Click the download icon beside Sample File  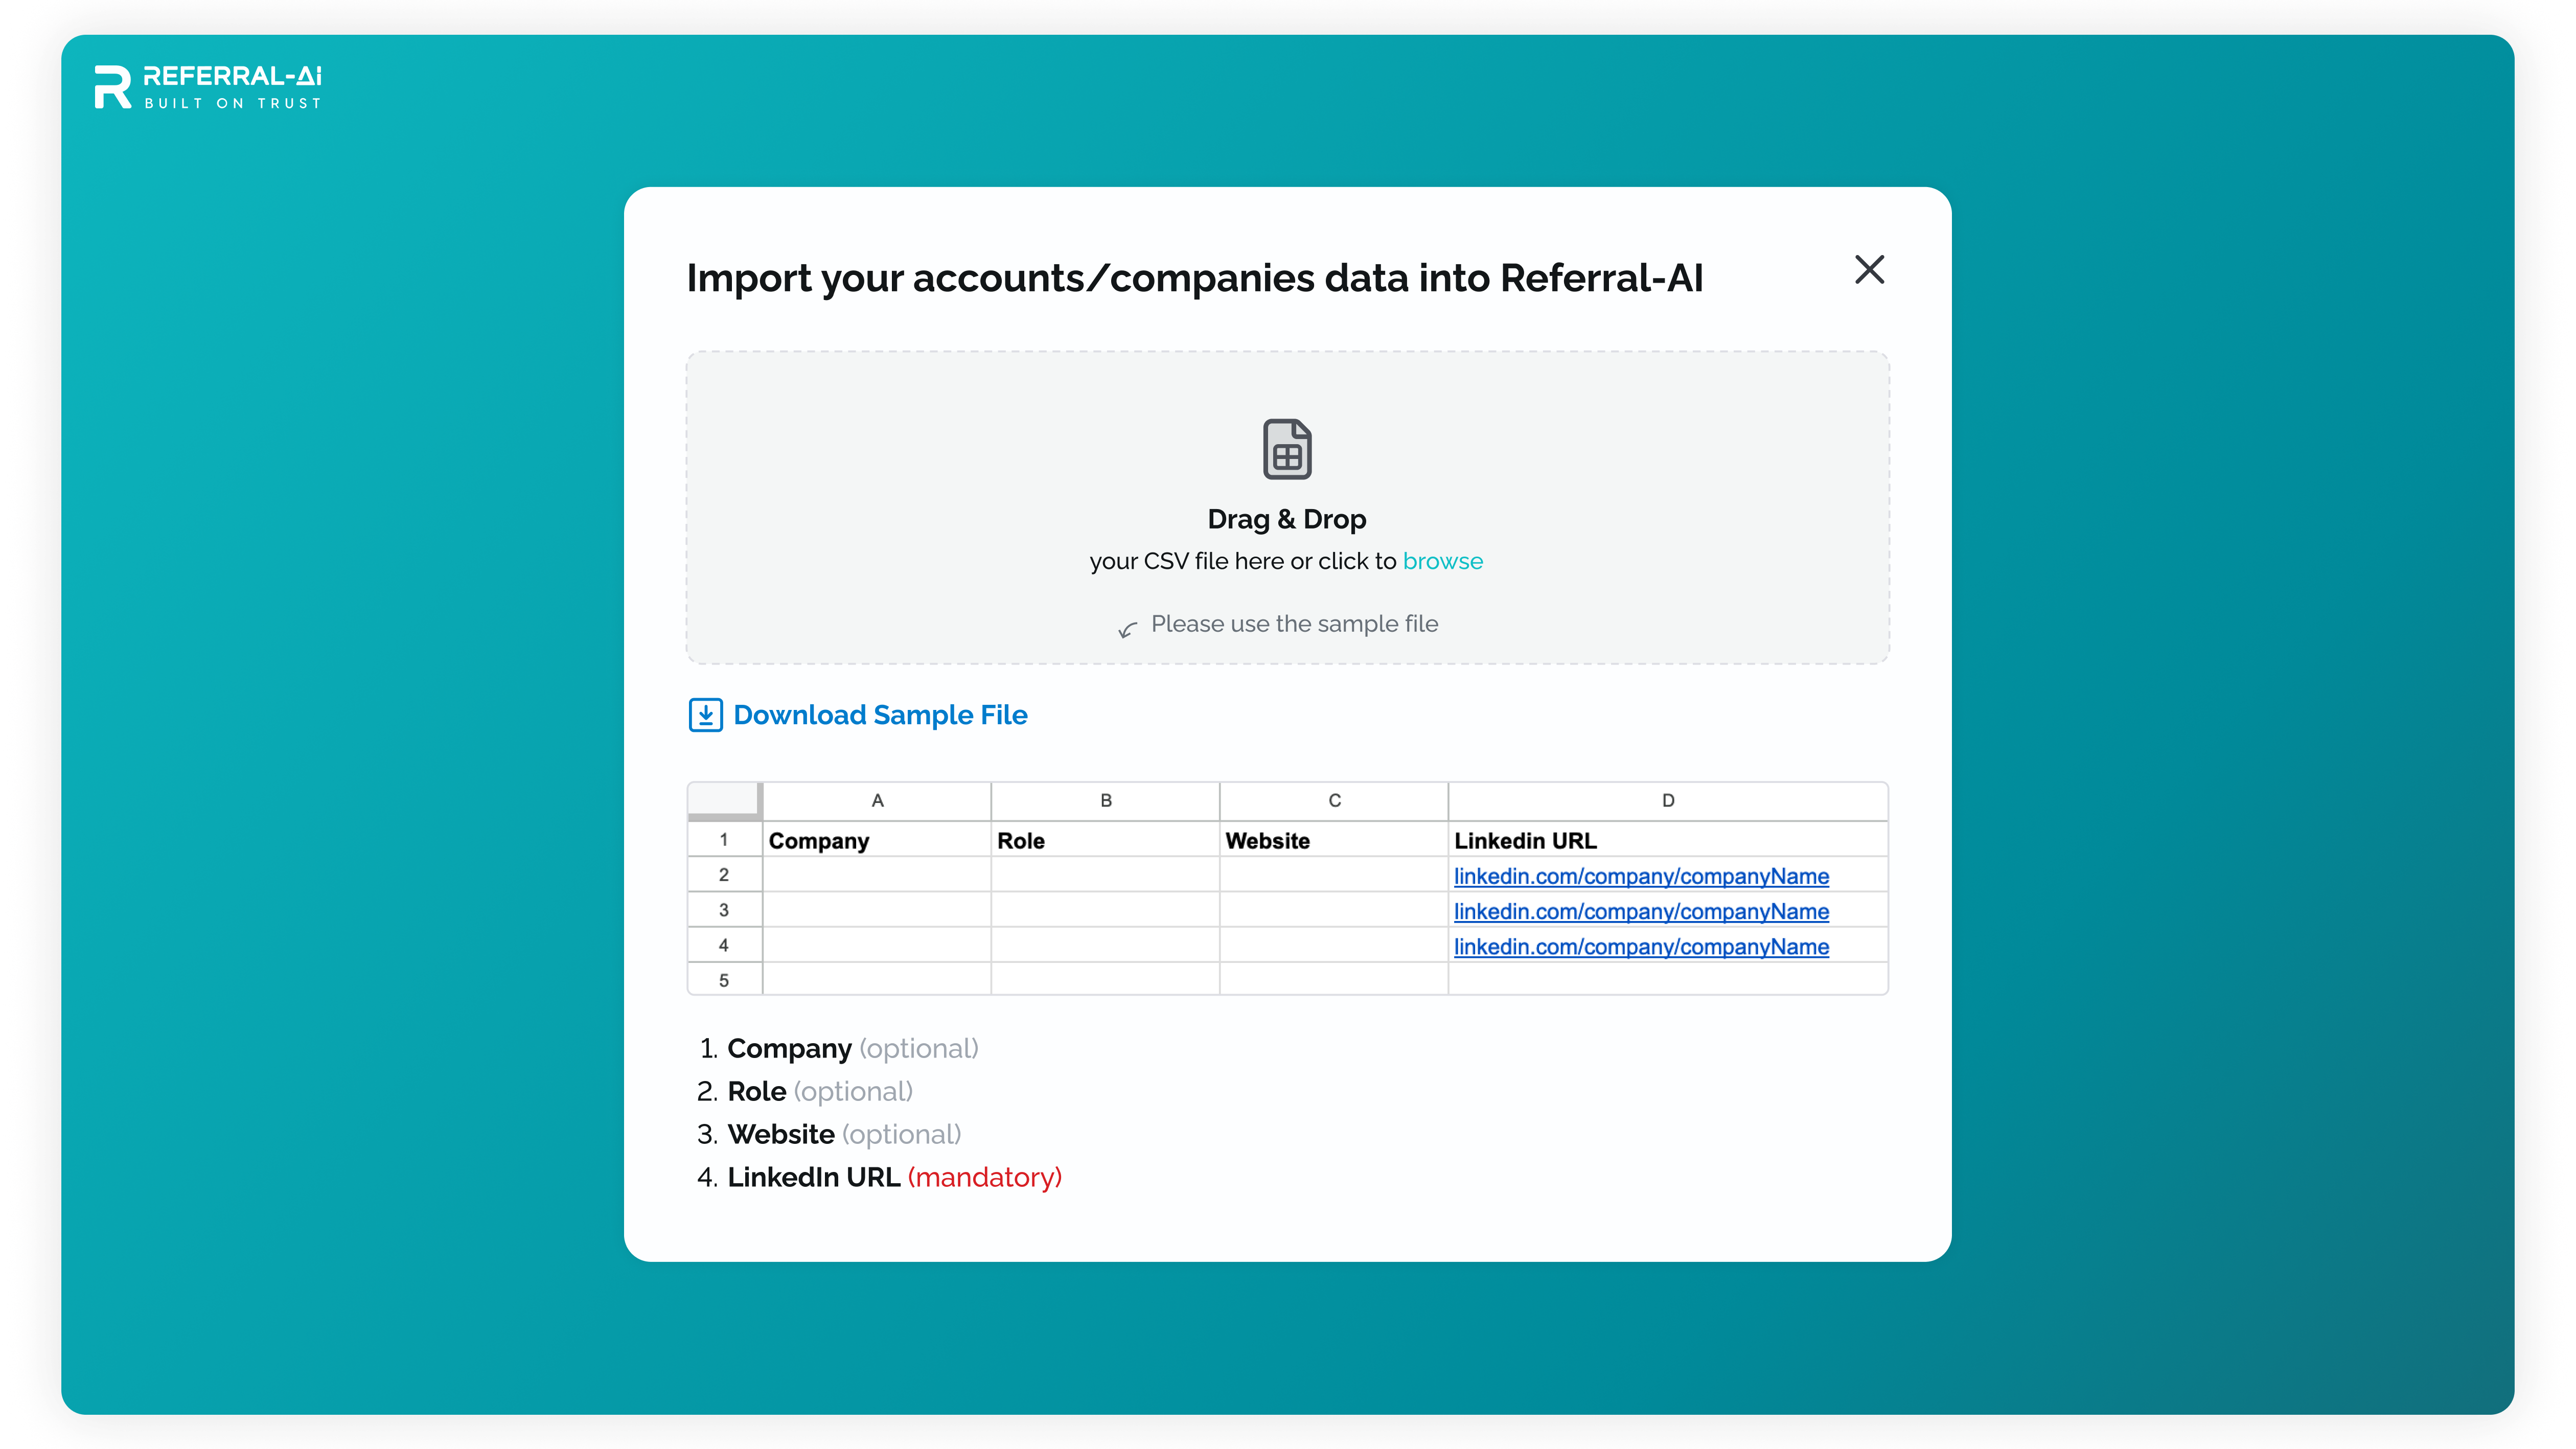click(x=705, y=715)
